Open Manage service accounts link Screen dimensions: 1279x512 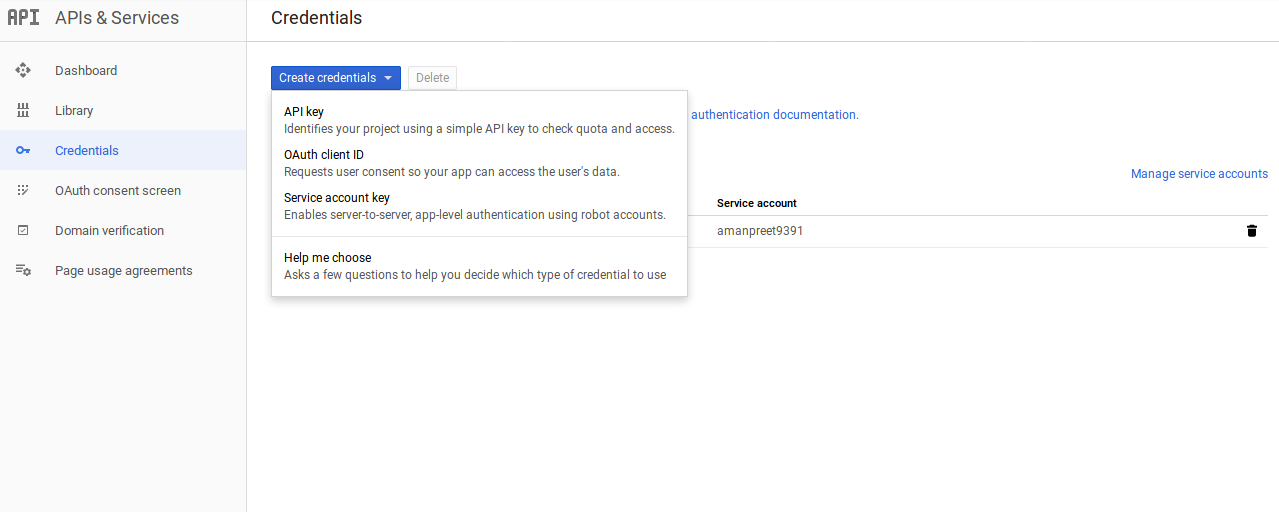tap(1199, 174)
